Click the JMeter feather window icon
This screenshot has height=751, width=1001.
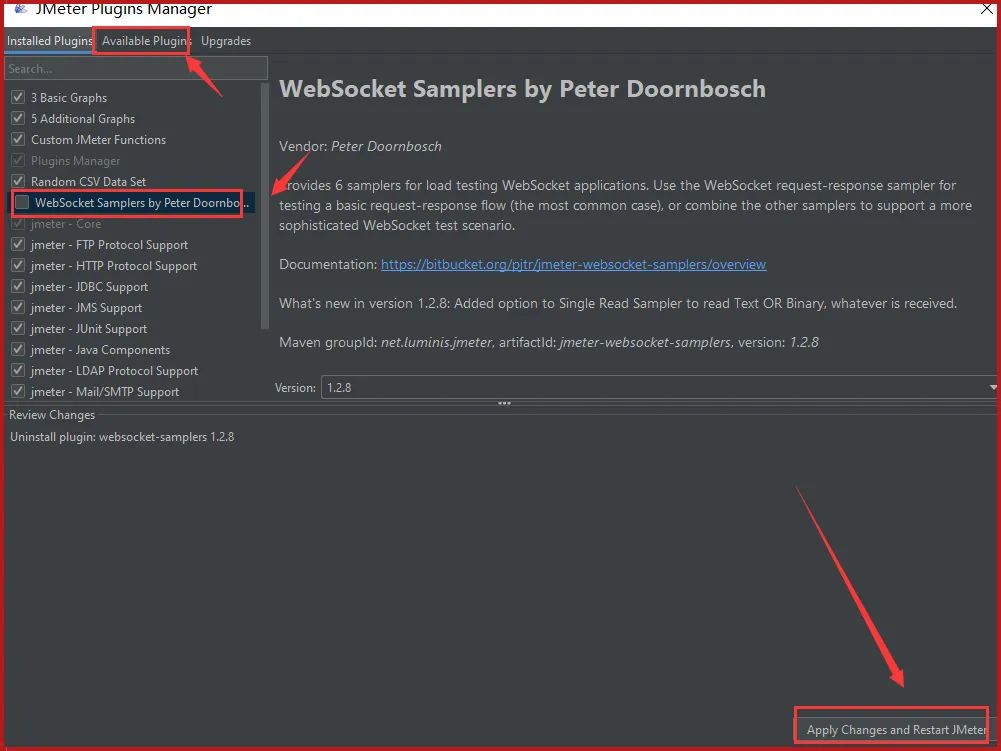coord(20,8)
